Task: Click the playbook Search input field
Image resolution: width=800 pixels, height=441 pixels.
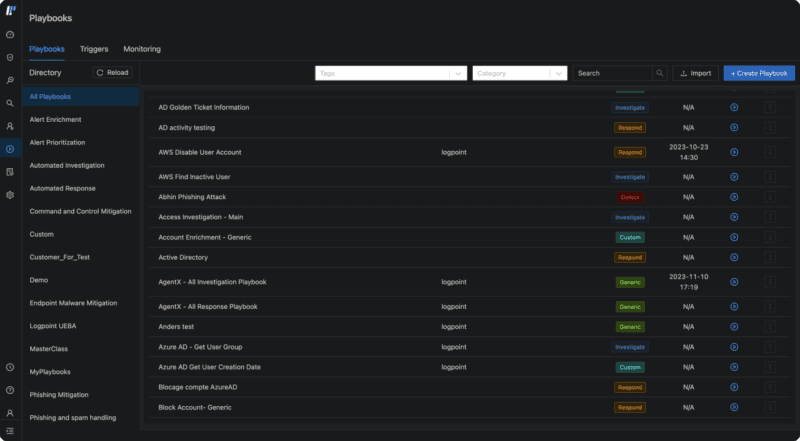Action: [612, 73]
